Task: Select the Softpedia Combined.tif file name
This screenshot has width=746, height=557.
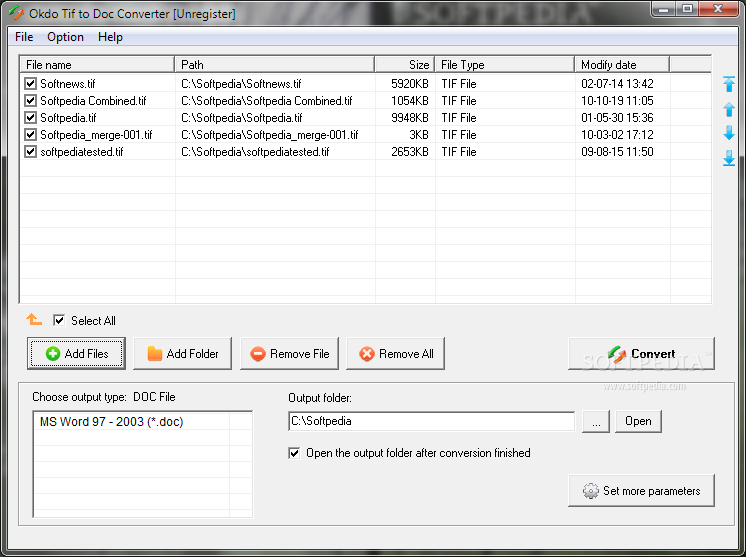Action: (x=93, y=101)
